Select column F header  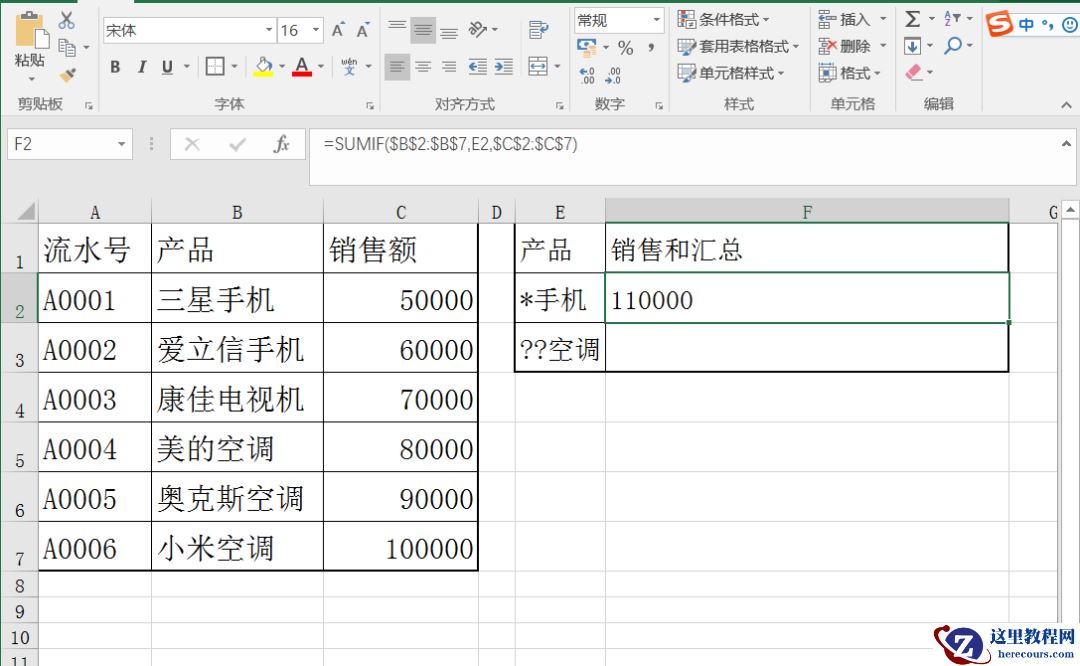click(807, 211)
